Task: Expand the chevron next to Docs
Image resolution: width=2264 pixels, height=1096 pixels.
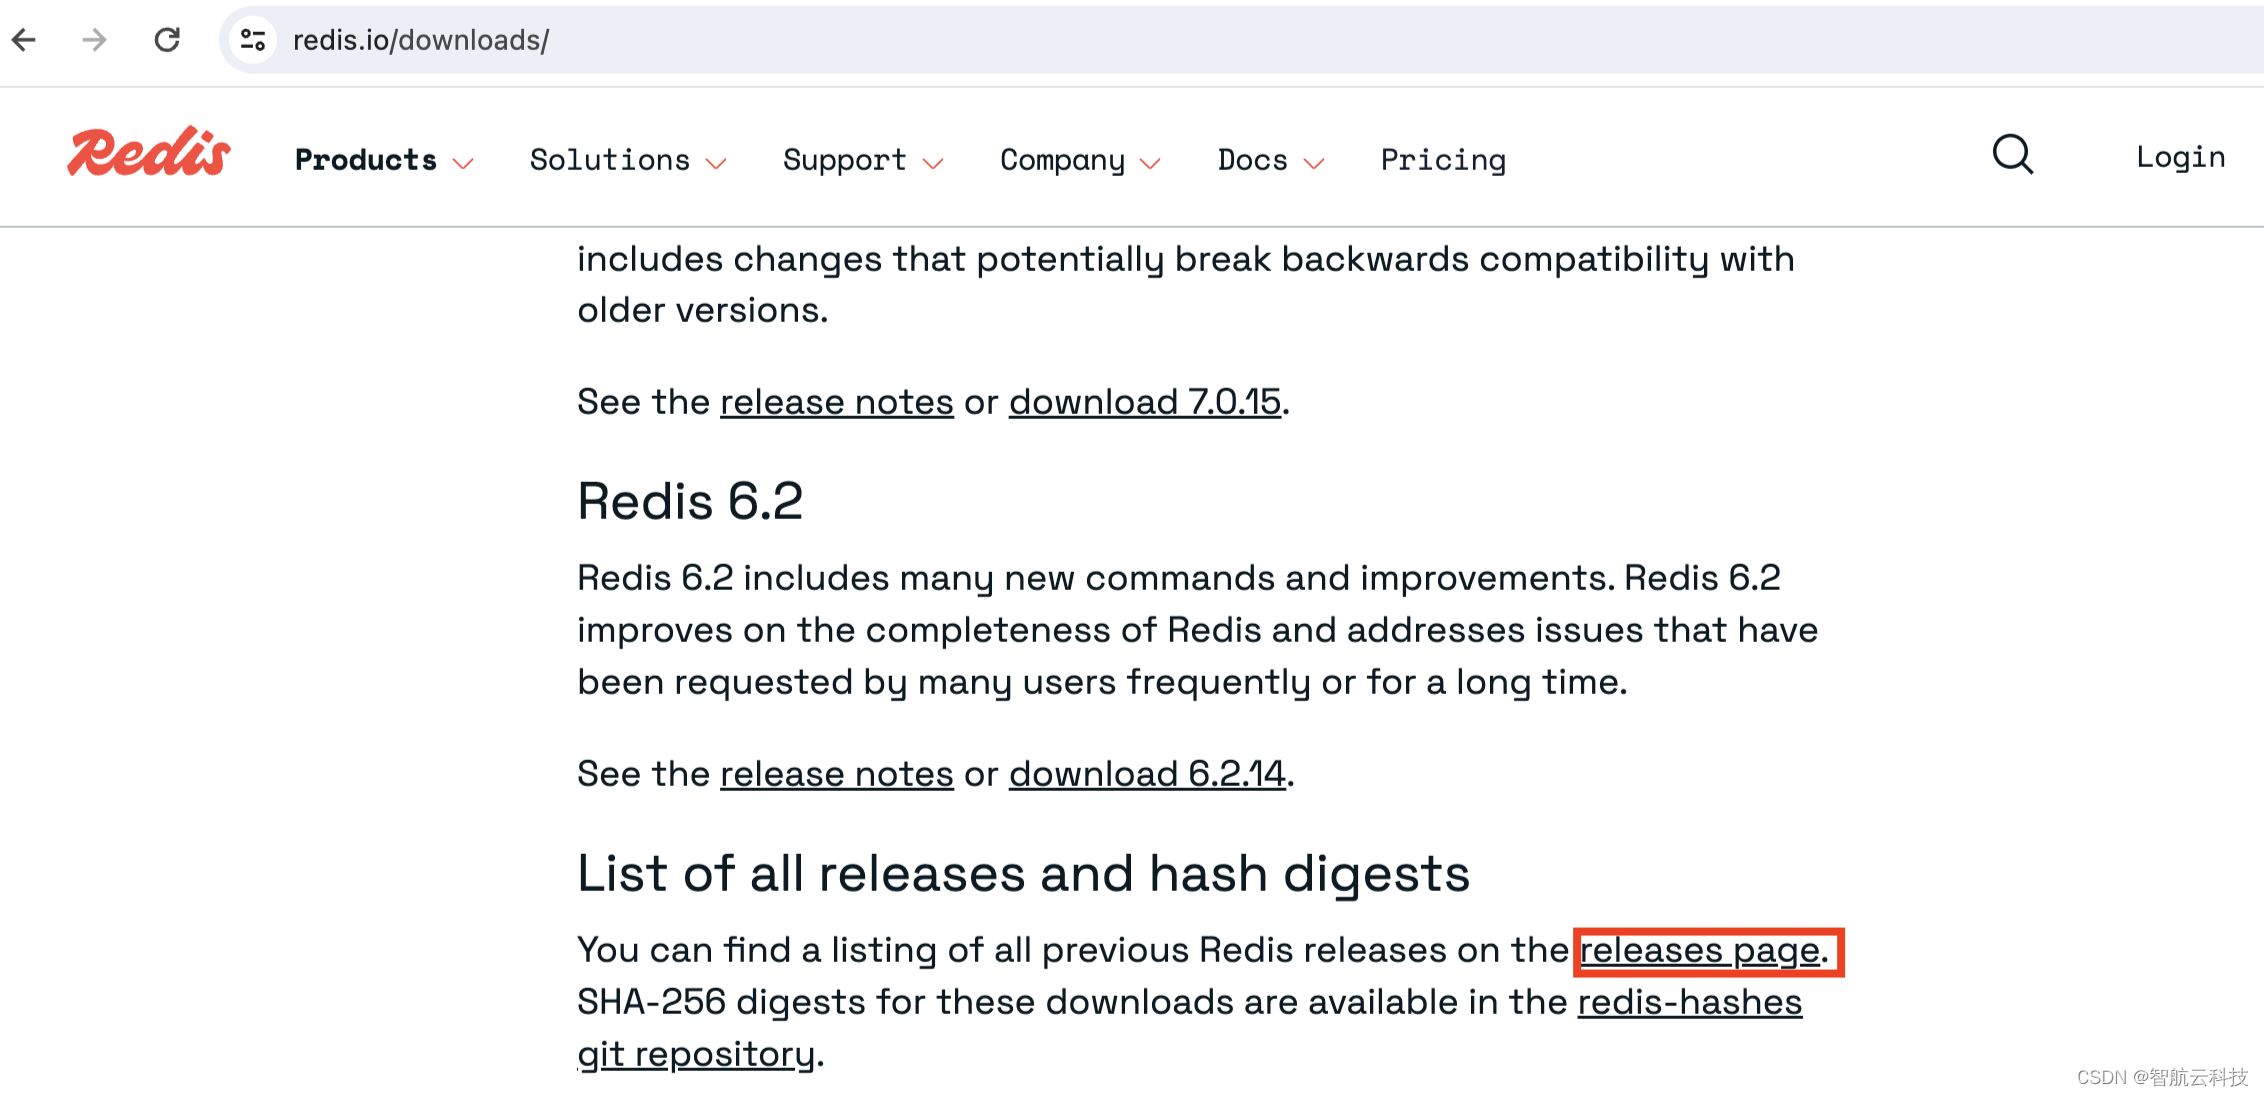Action: click(x=1314, y=164)
